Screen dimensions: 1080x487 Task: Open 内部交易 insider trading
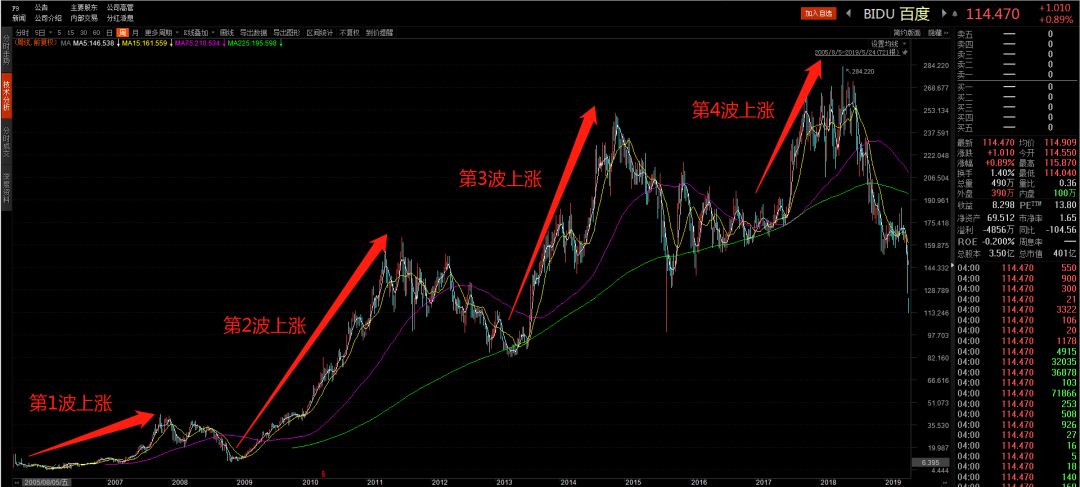click(84, 18)
